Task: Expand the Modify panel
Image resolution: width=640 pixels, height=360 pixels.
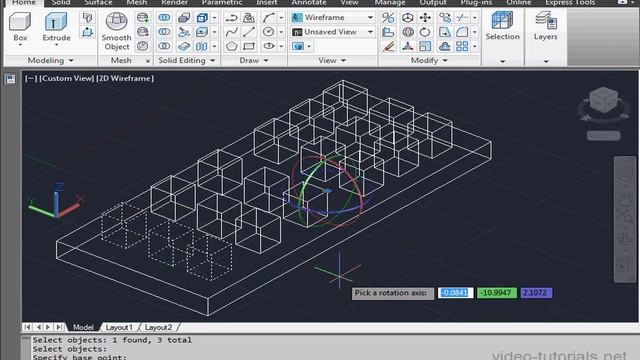Action: pyautogui.click(x=429, y=60)
